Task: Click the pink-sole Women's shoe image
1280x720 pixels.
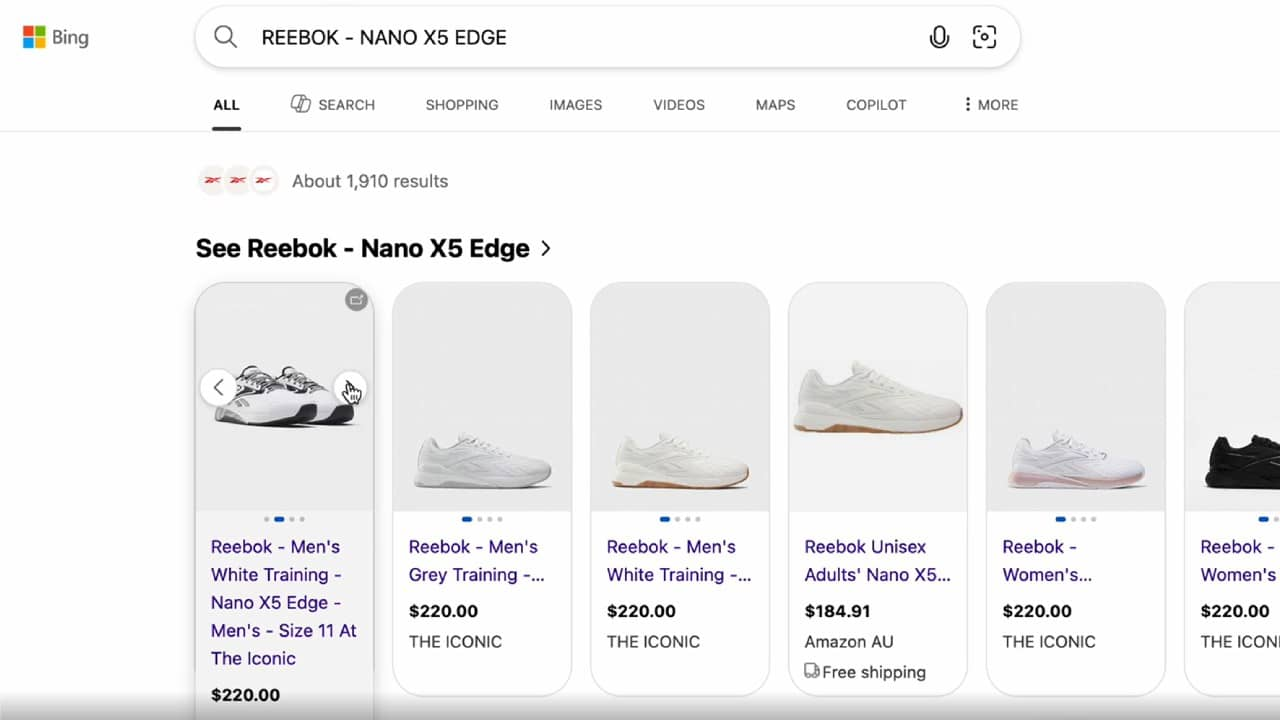Action: (x=1076, y=396)
